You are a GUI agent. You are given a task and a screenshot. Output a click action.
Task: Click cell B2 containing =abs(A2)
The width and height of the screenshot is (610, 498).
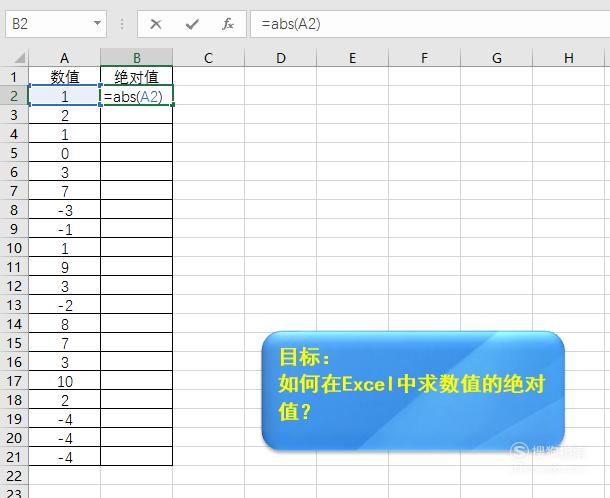(x=137, y=96)
